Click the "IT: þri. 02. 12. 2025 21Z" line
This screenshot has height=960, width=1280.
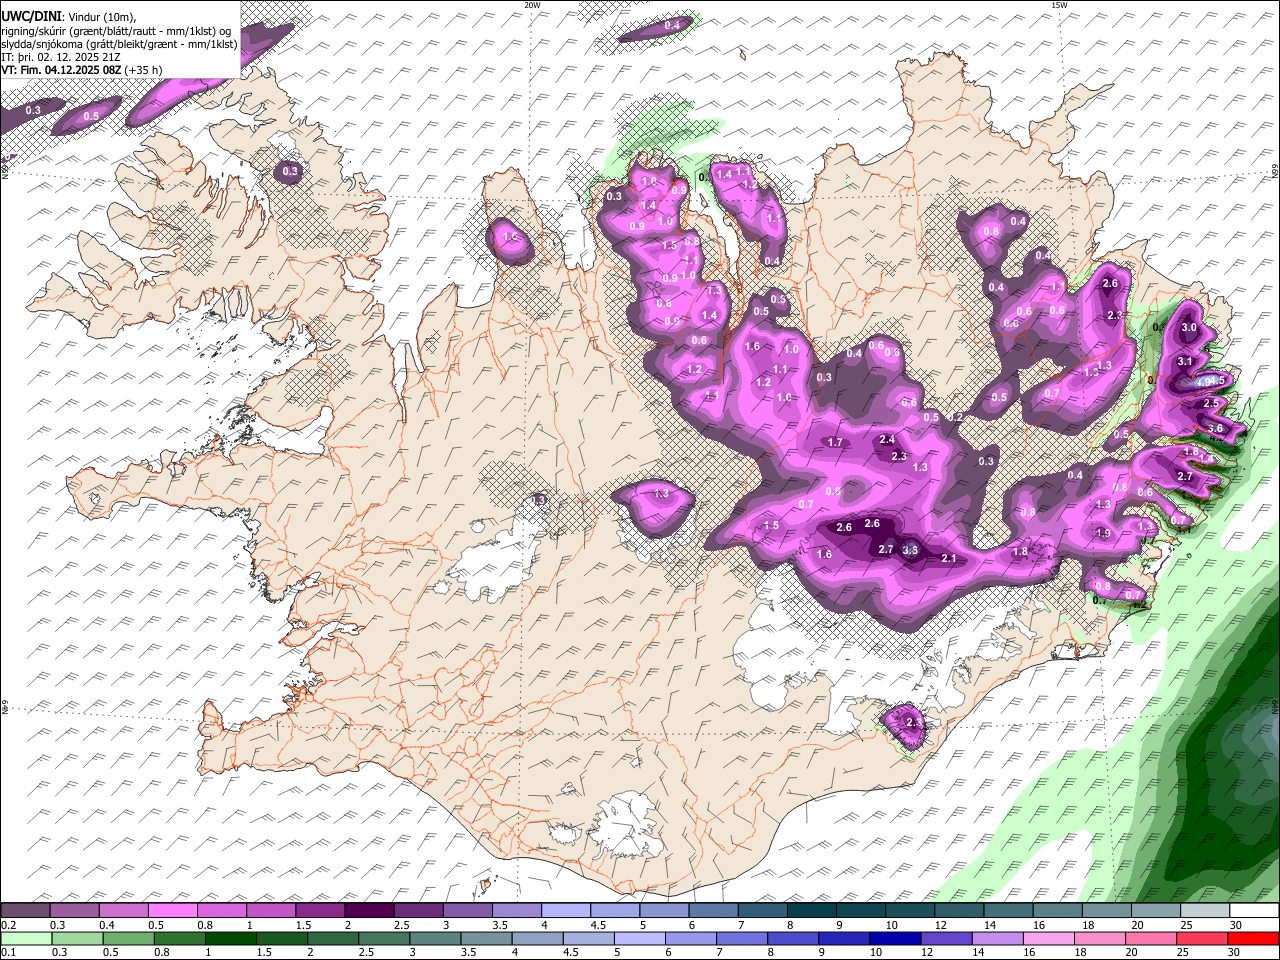(x=62, y=57)
